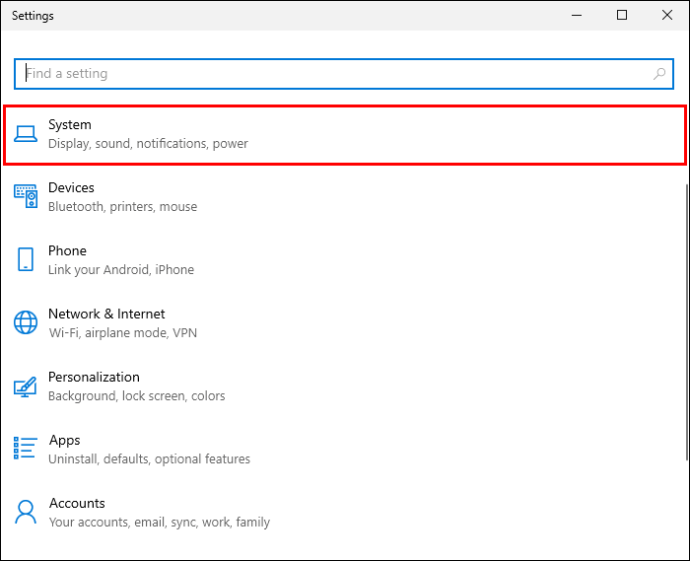Click the Devices keyboard and speaker icon

click(x=26, y=196)
